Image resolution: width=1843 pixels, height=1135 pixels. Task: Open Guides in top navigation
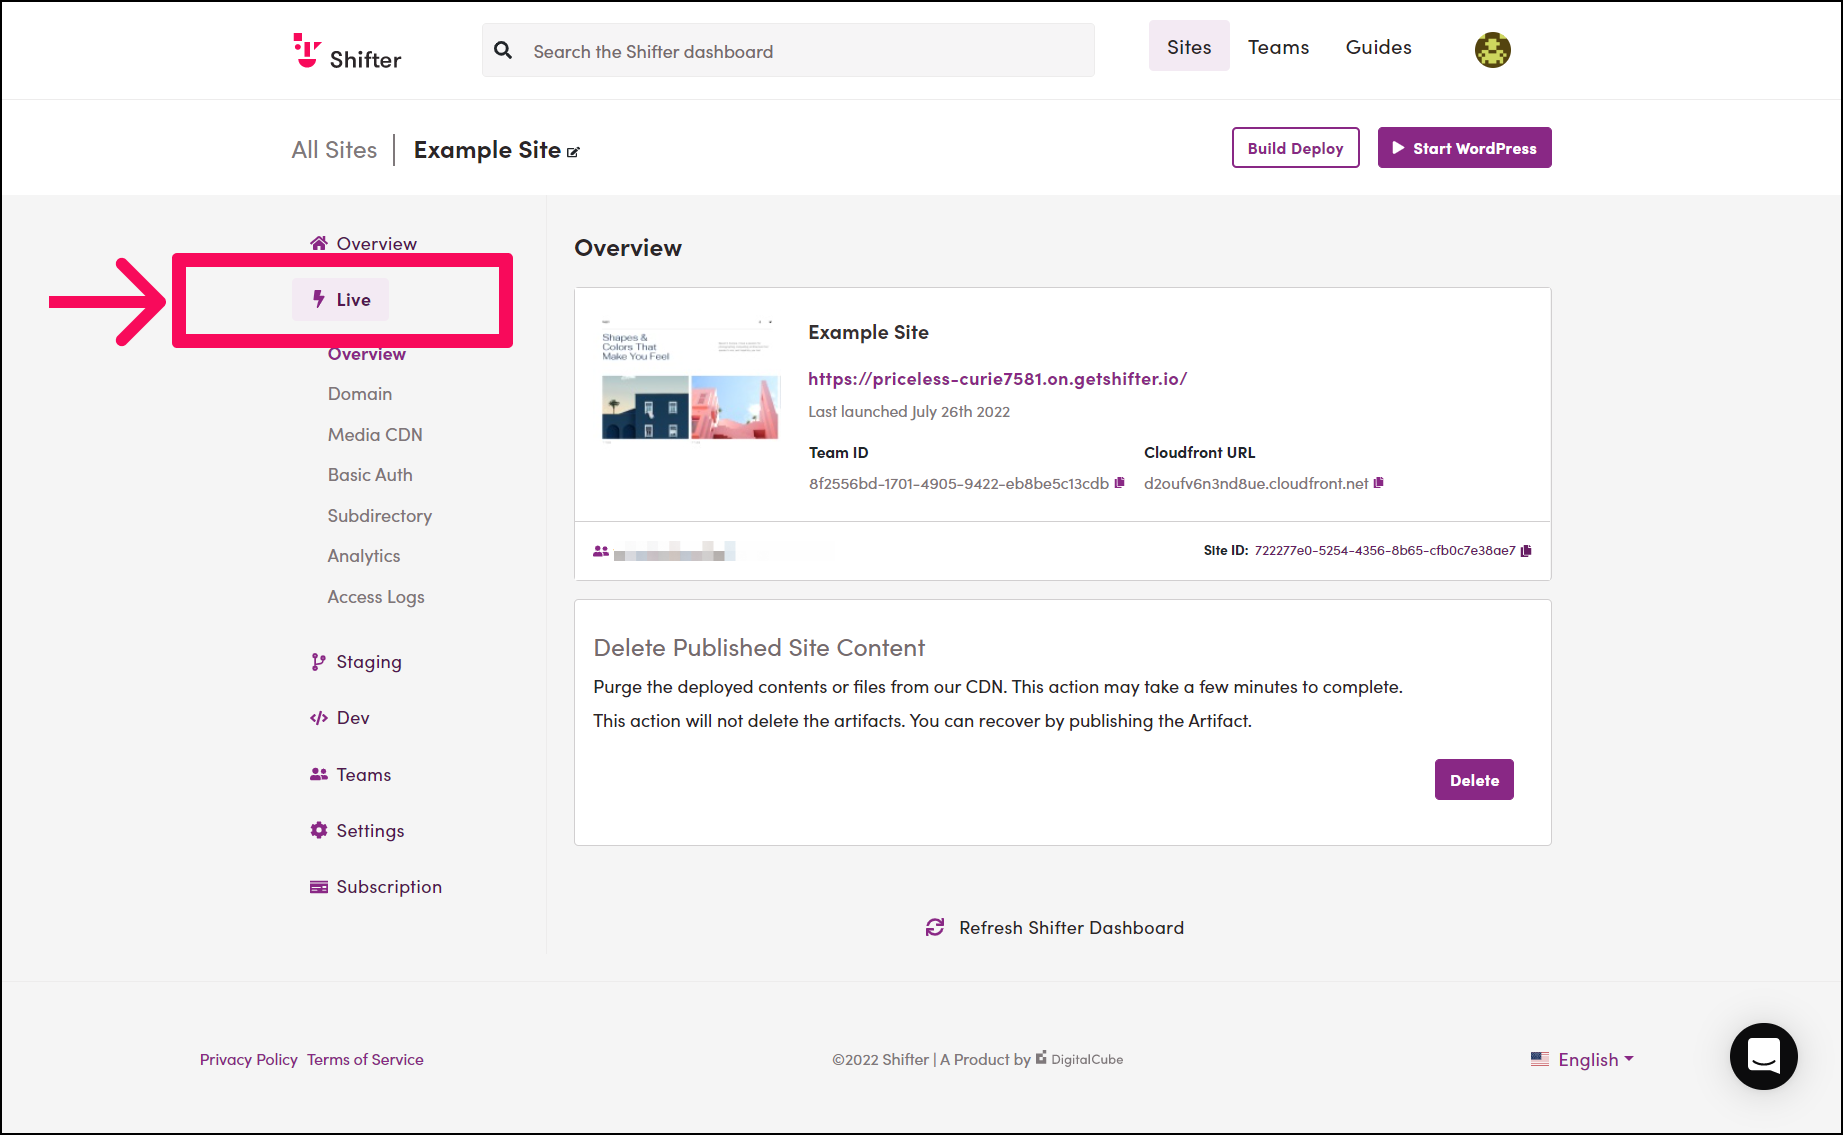[1378, 47]
